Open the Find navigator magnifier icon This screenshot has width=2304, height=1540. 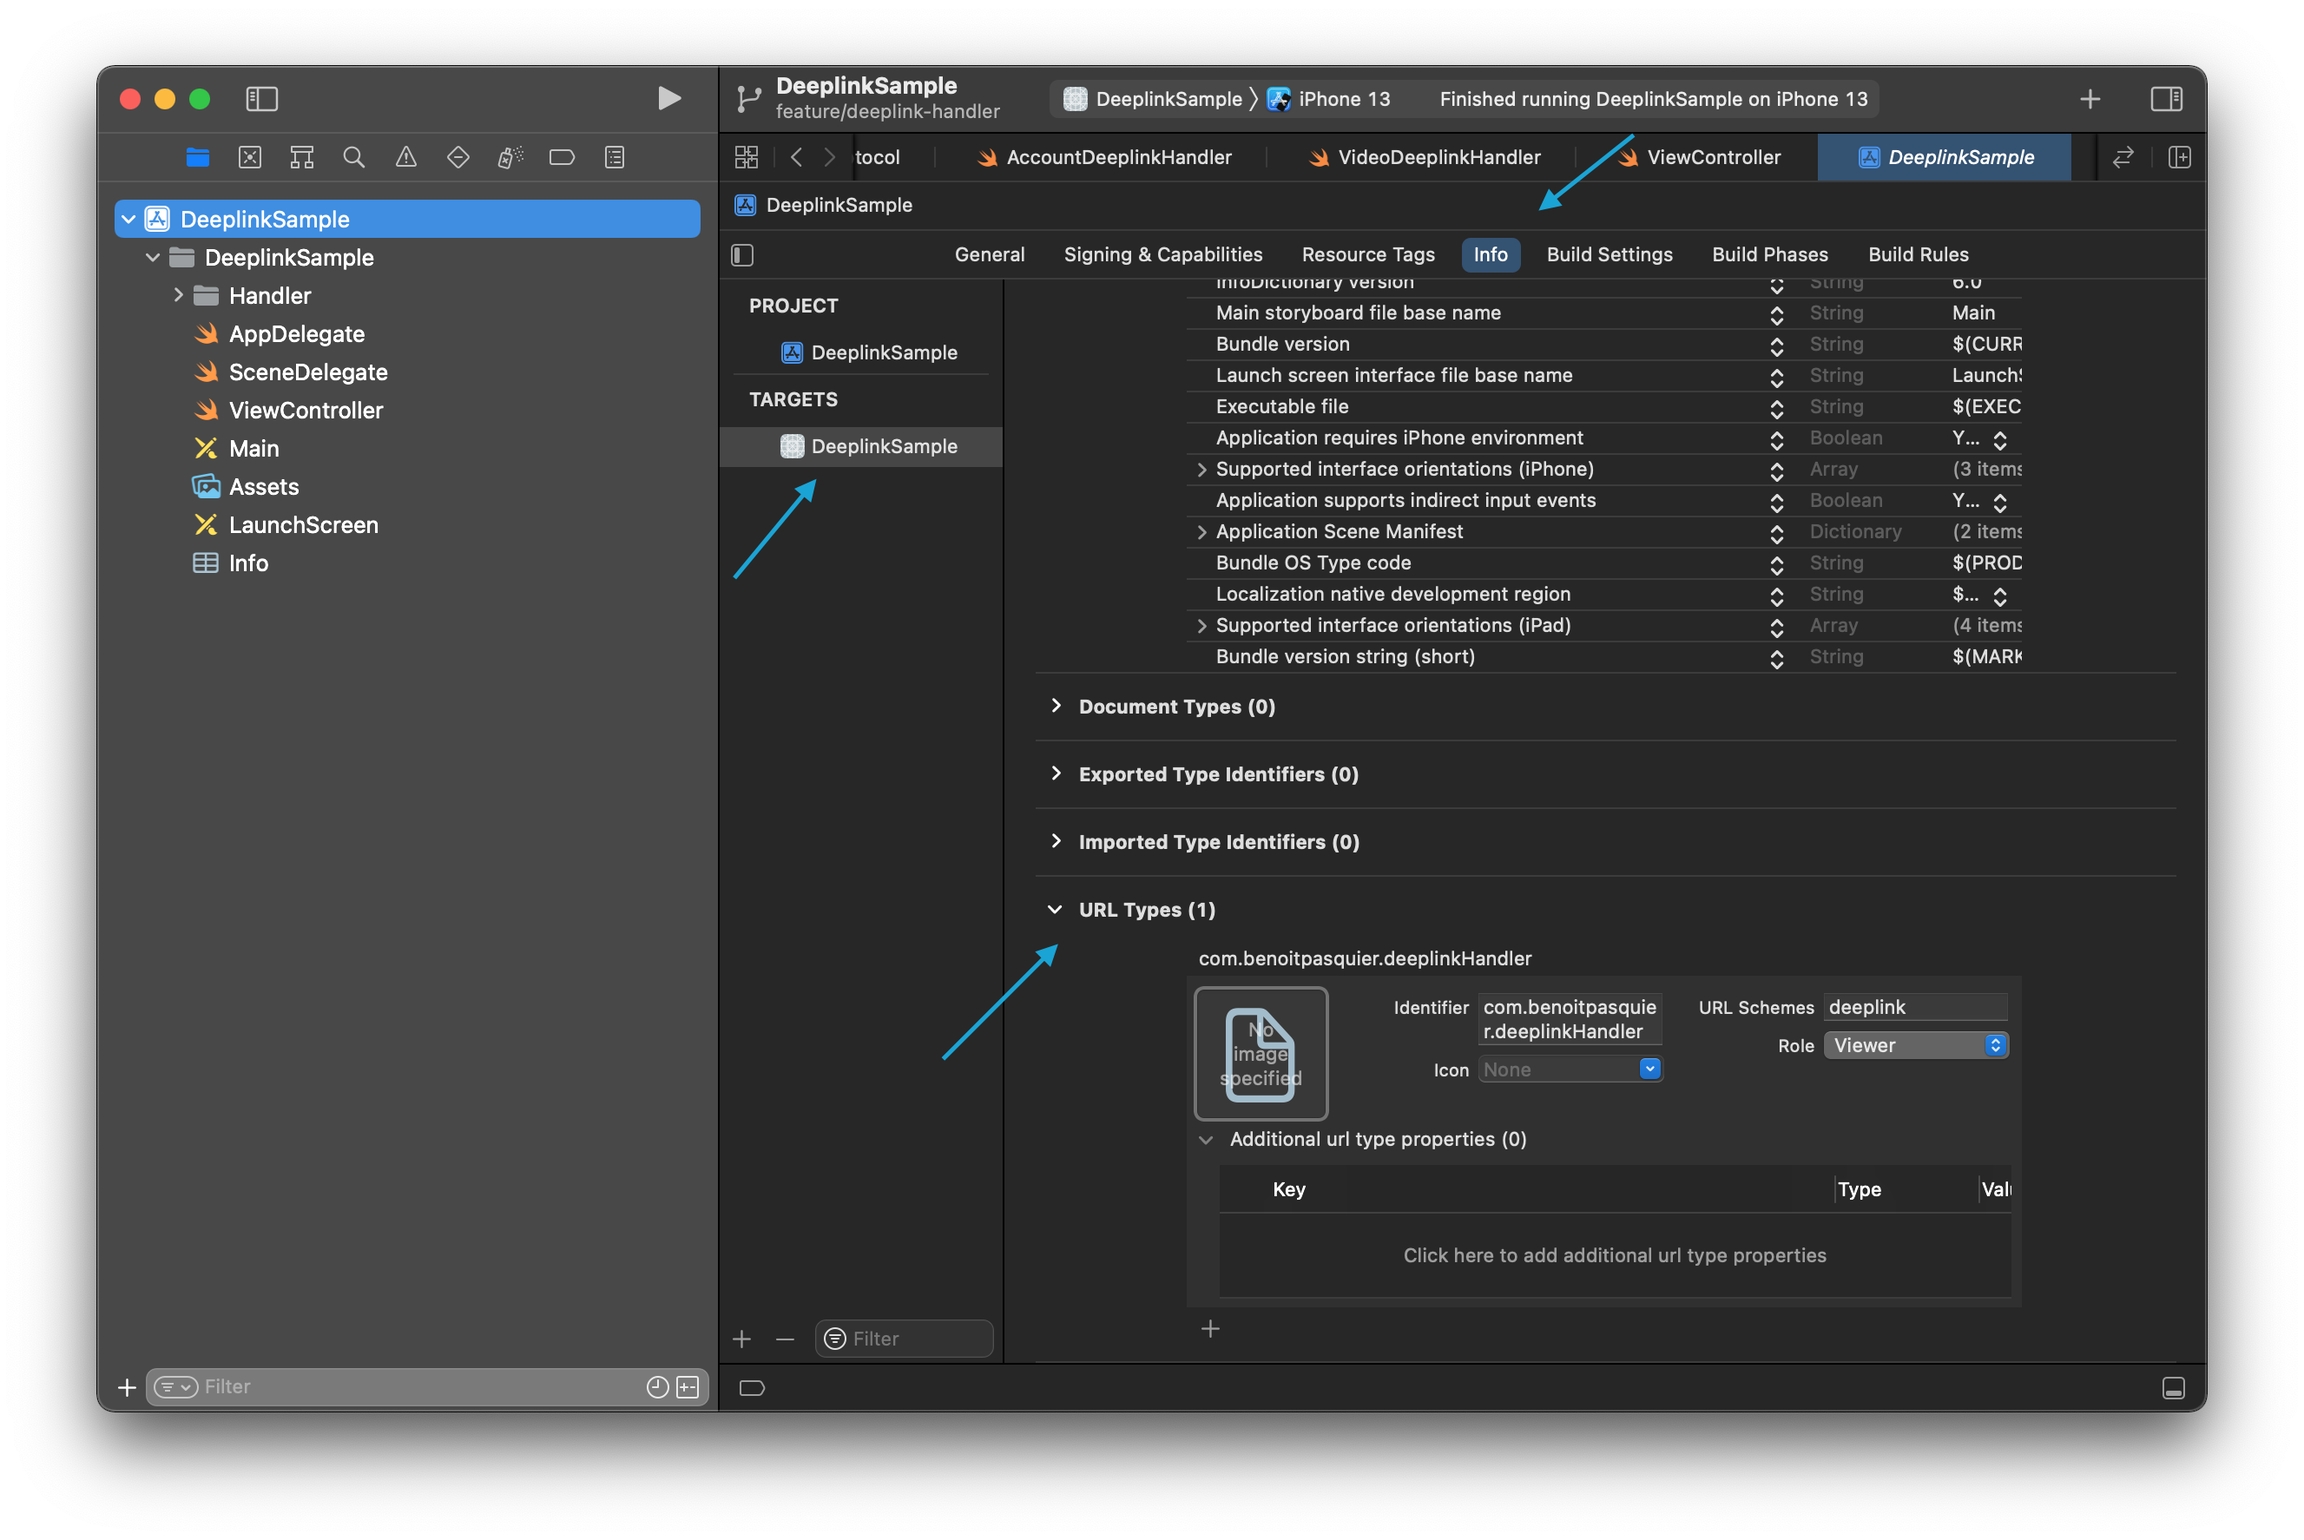(353, 157)
